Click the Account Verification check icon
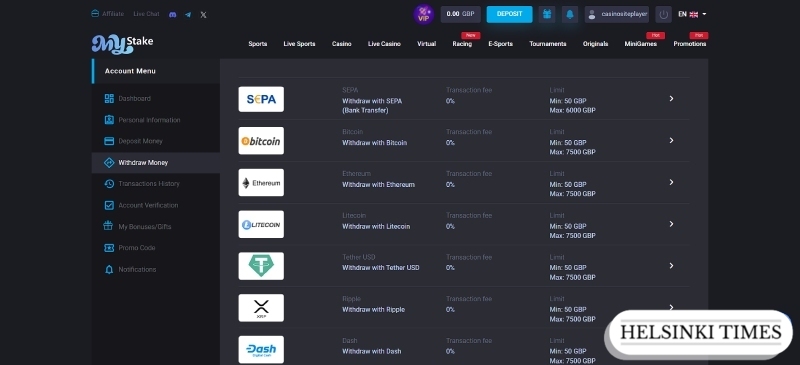 [109, 205]
